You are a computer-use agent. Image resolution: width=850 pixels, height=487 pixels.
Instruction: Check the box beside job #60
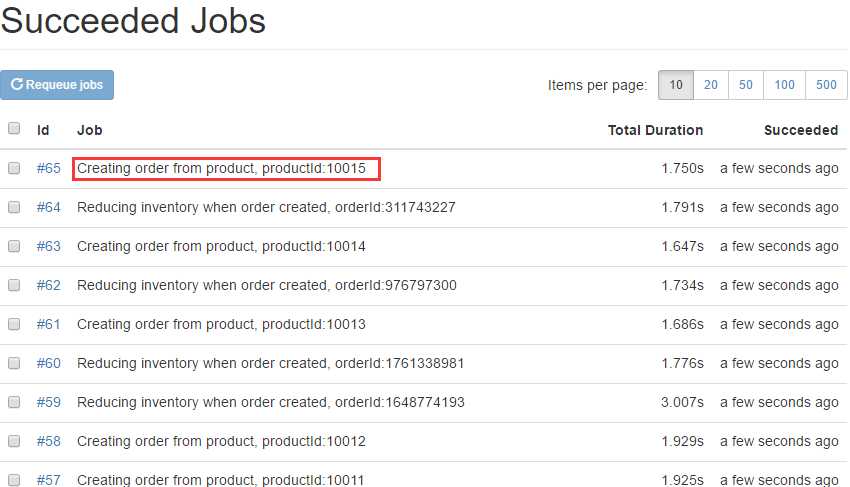click(x=14, y=364)
